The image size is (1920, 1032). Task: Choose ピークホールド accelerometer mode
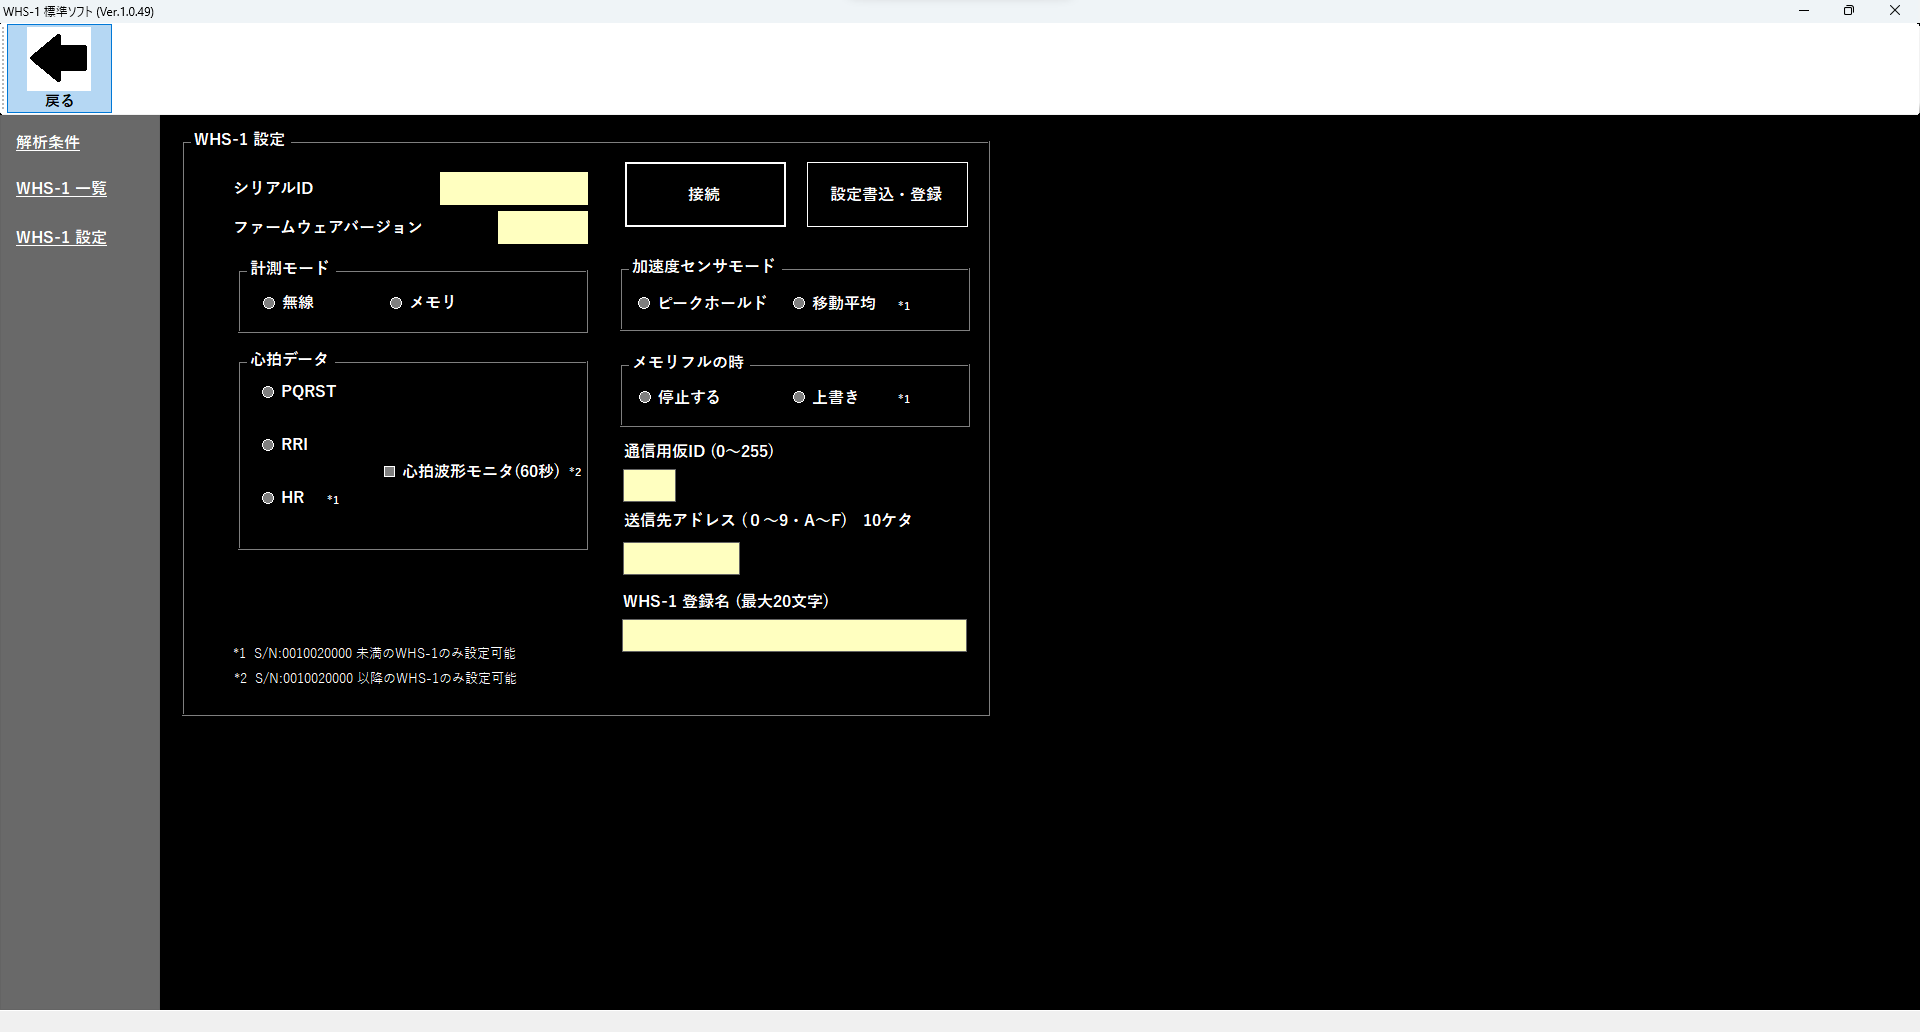tap(644, 303)
